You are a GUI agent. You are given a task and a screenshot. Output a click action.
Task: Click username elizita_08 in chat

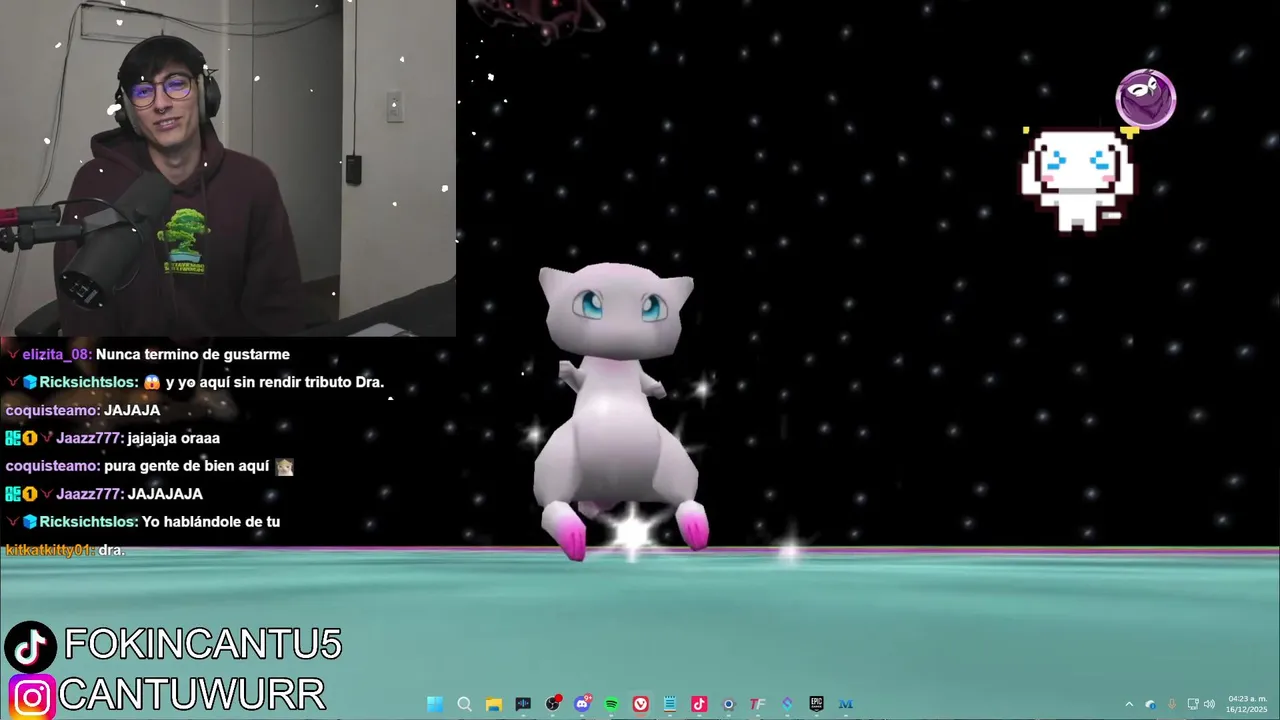(x=57, y=354)
